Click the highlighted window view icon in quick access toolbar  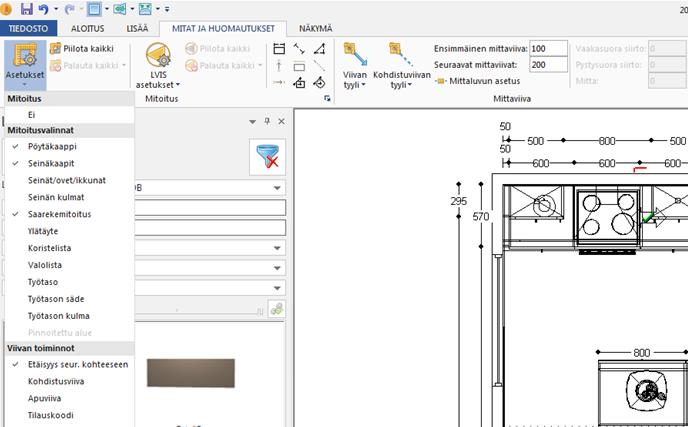94,8
